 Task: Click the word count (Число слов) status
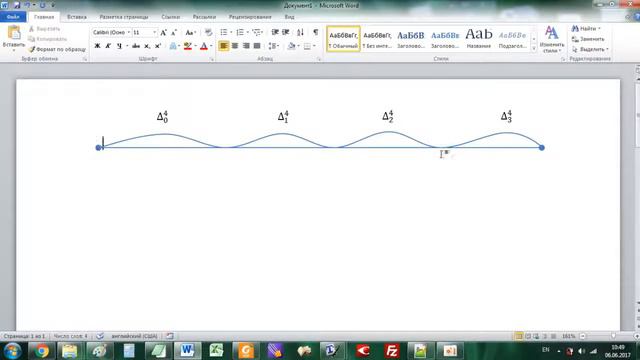pos(71,336)
